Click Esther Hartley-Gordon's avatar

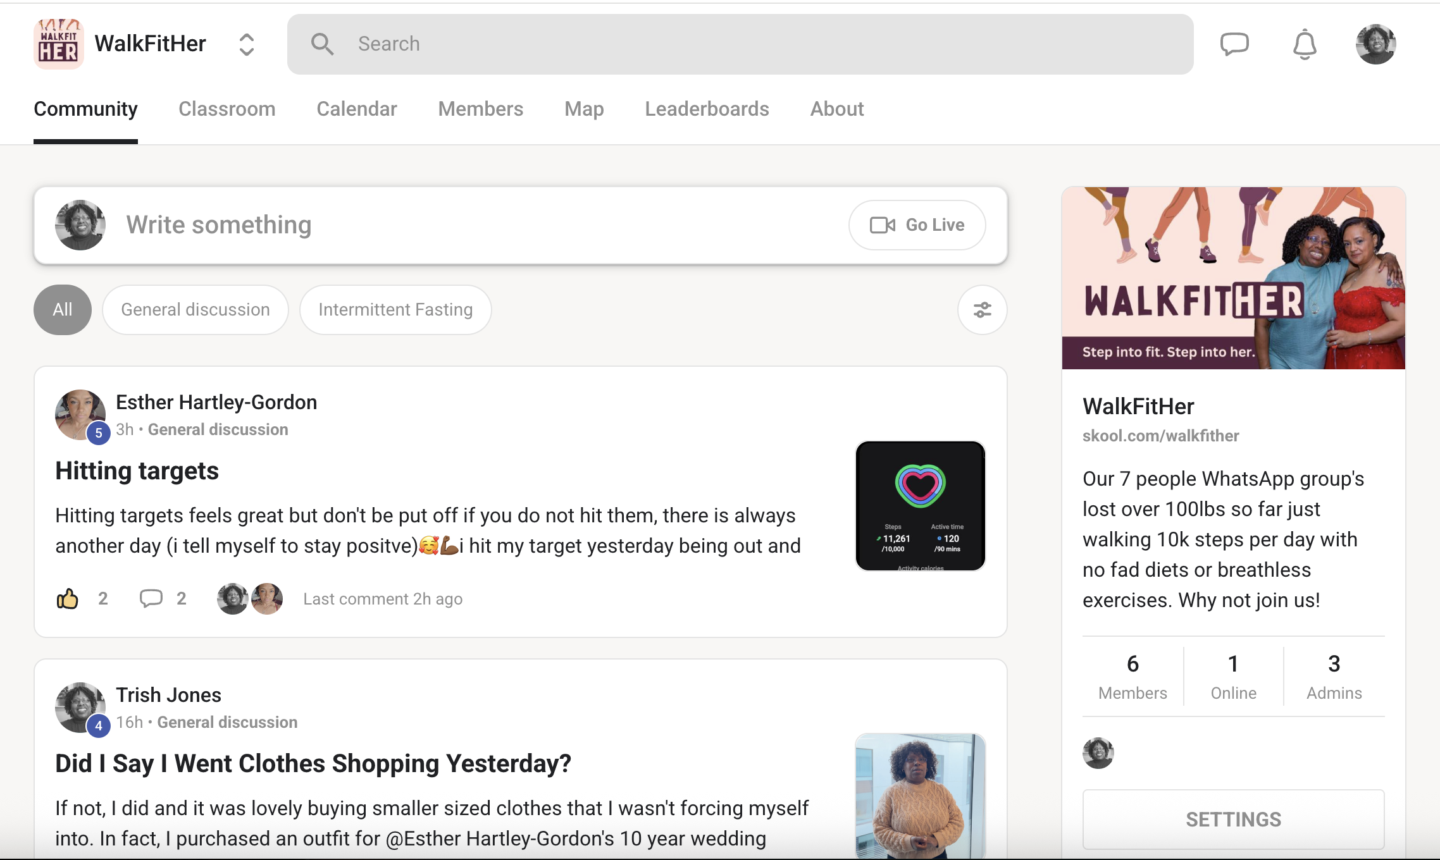coord(80,415)
